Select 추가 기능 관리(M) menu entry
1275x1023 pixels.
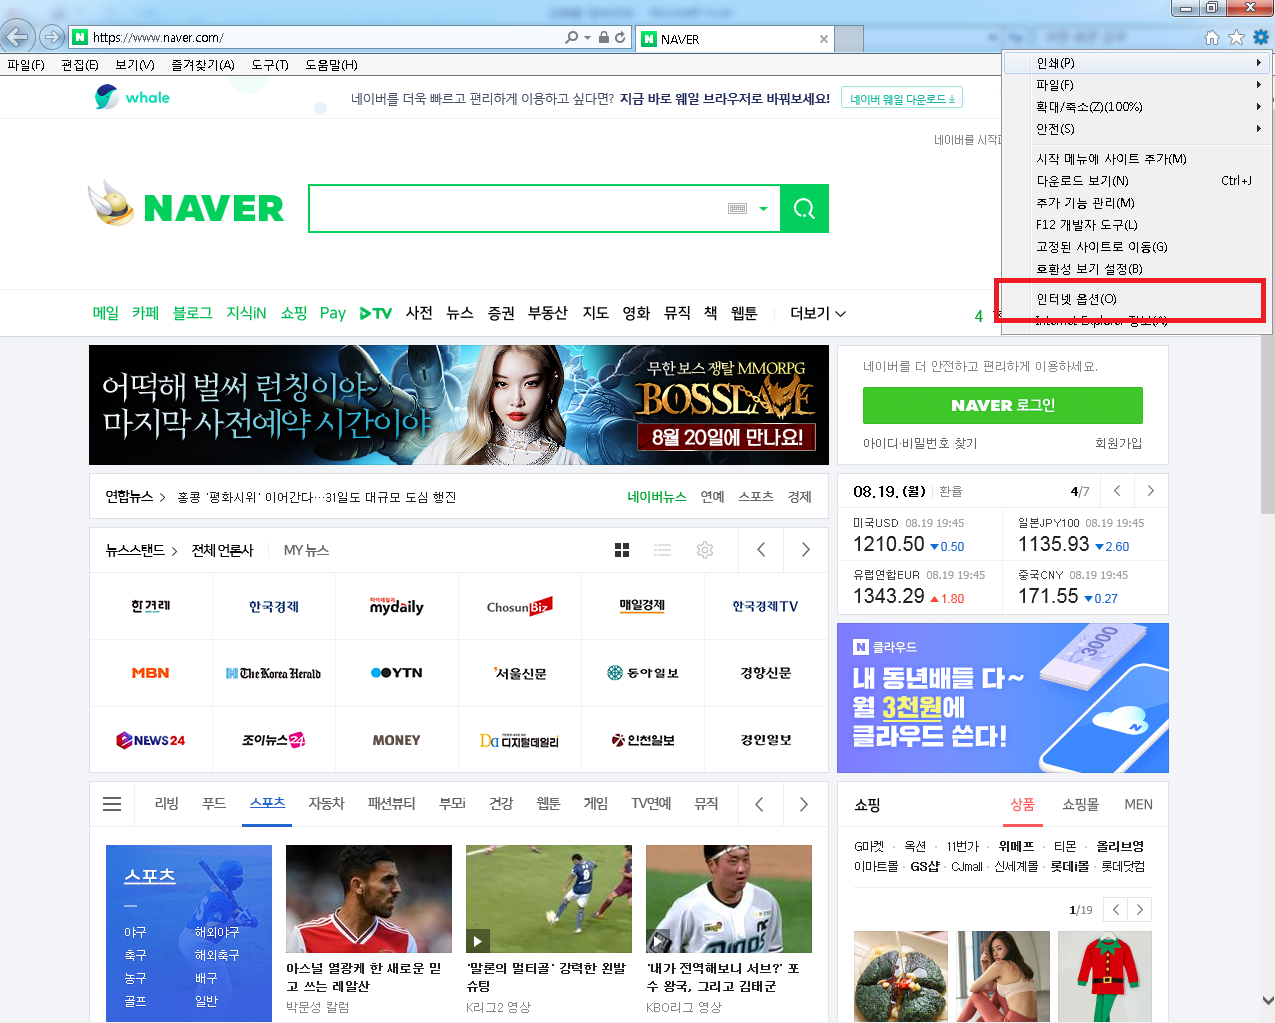click(1137, 203)
